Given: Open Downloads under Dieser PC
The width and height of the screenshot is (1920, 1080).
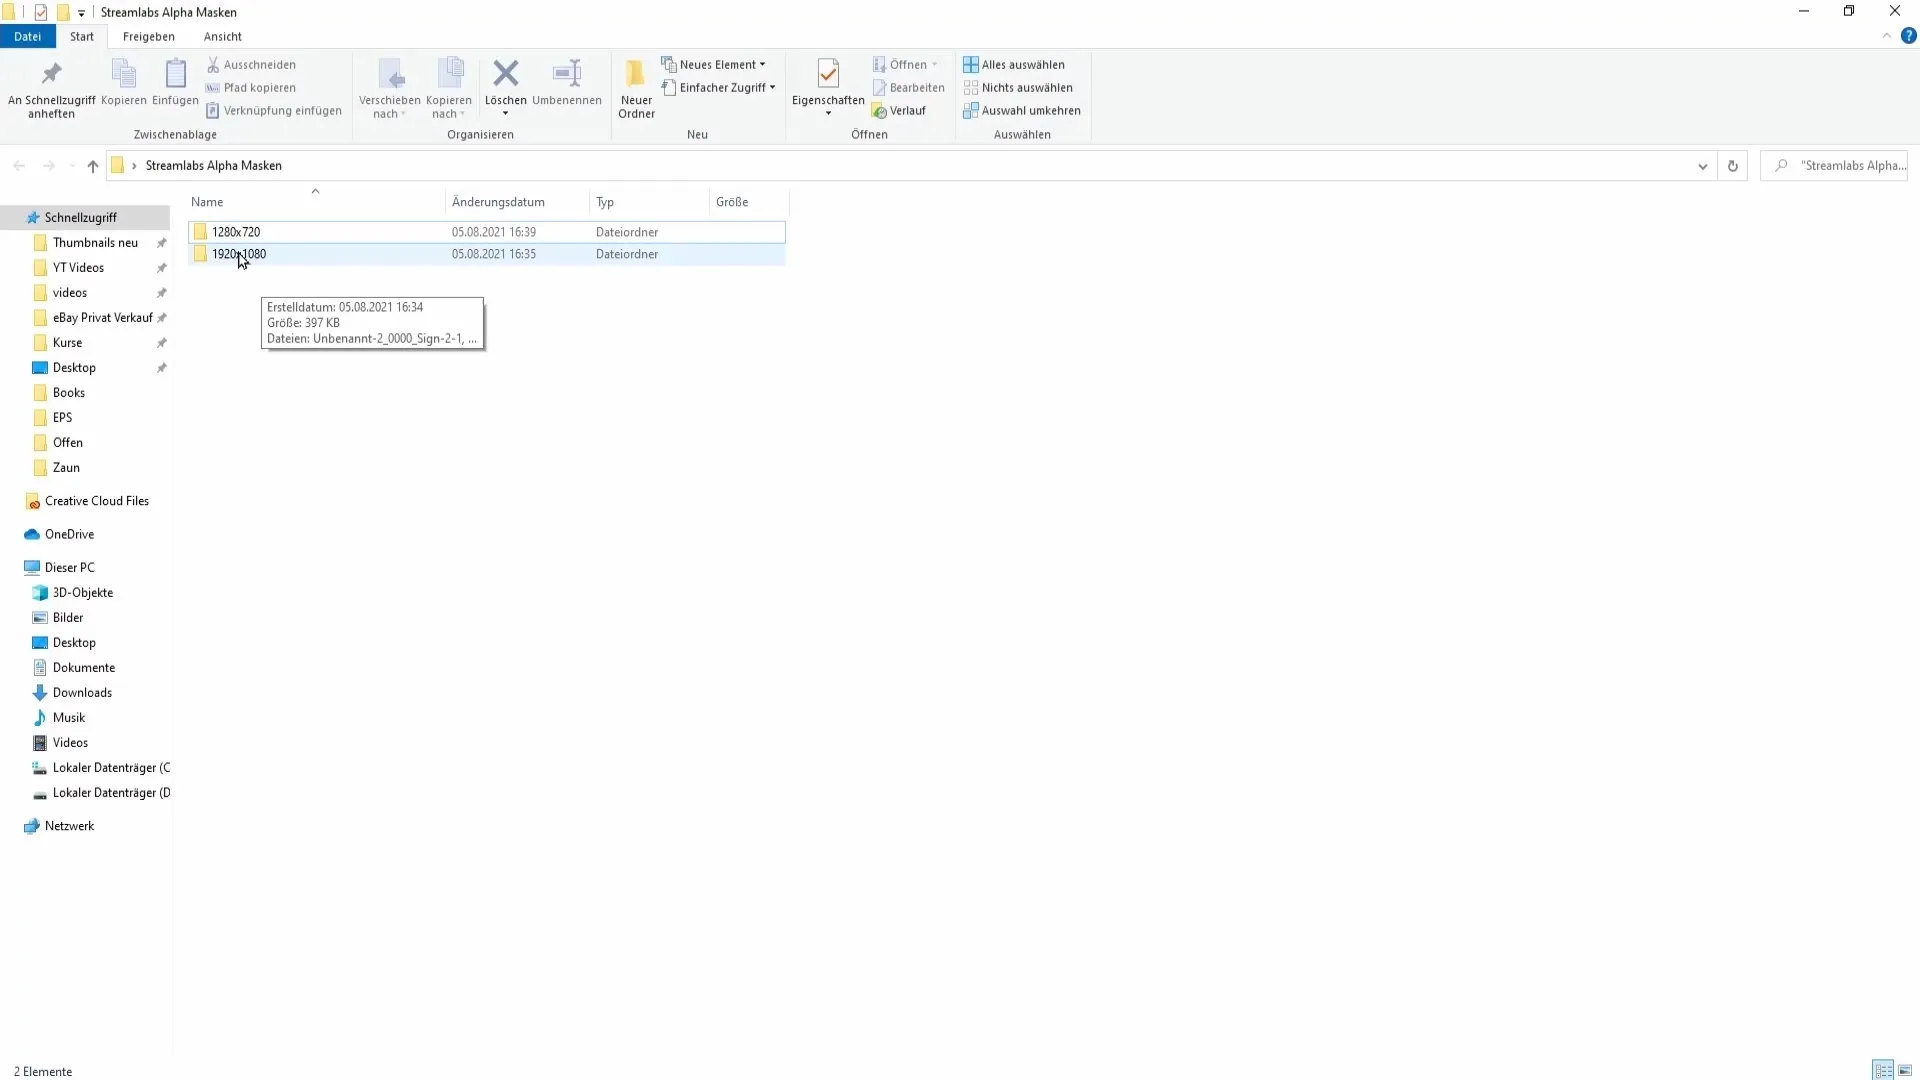Looking at the screenshot, I should click(x=82, y=693).
